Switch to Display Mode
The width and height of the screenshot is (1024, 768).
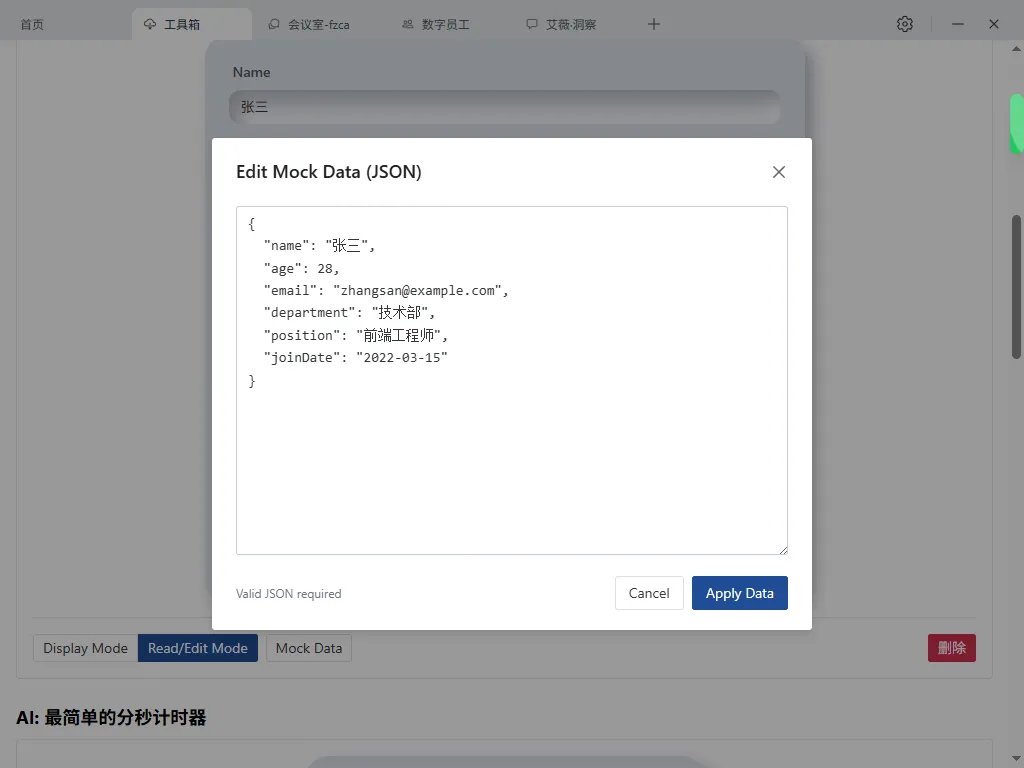(84, 648)
